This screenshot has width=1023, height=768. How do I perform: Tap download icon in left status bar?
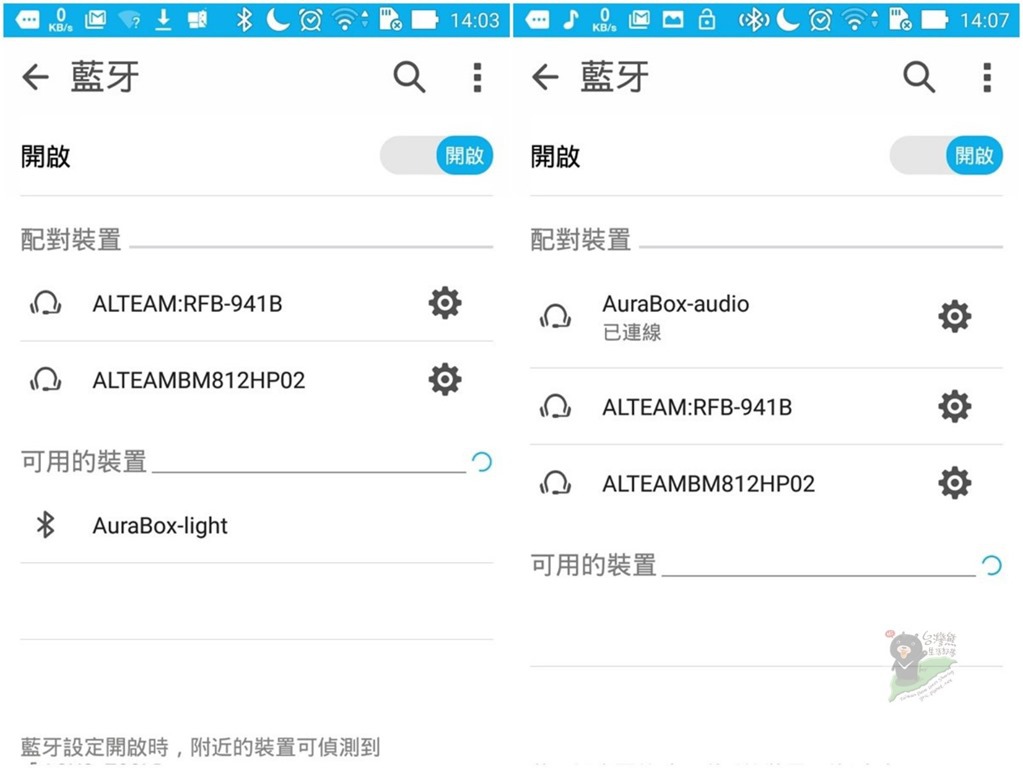(x=163, y=20)
